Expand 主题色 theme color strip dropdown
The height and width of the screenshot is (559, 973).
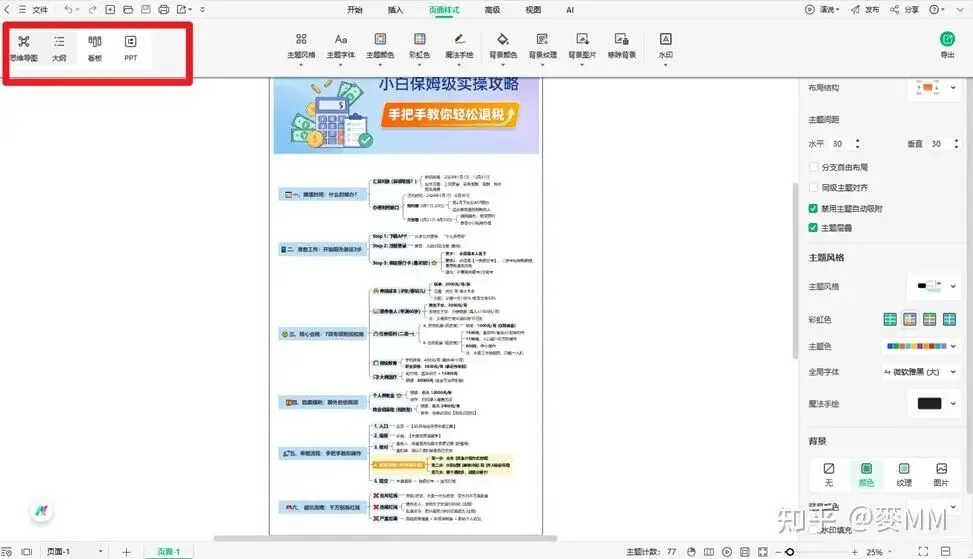953,346
